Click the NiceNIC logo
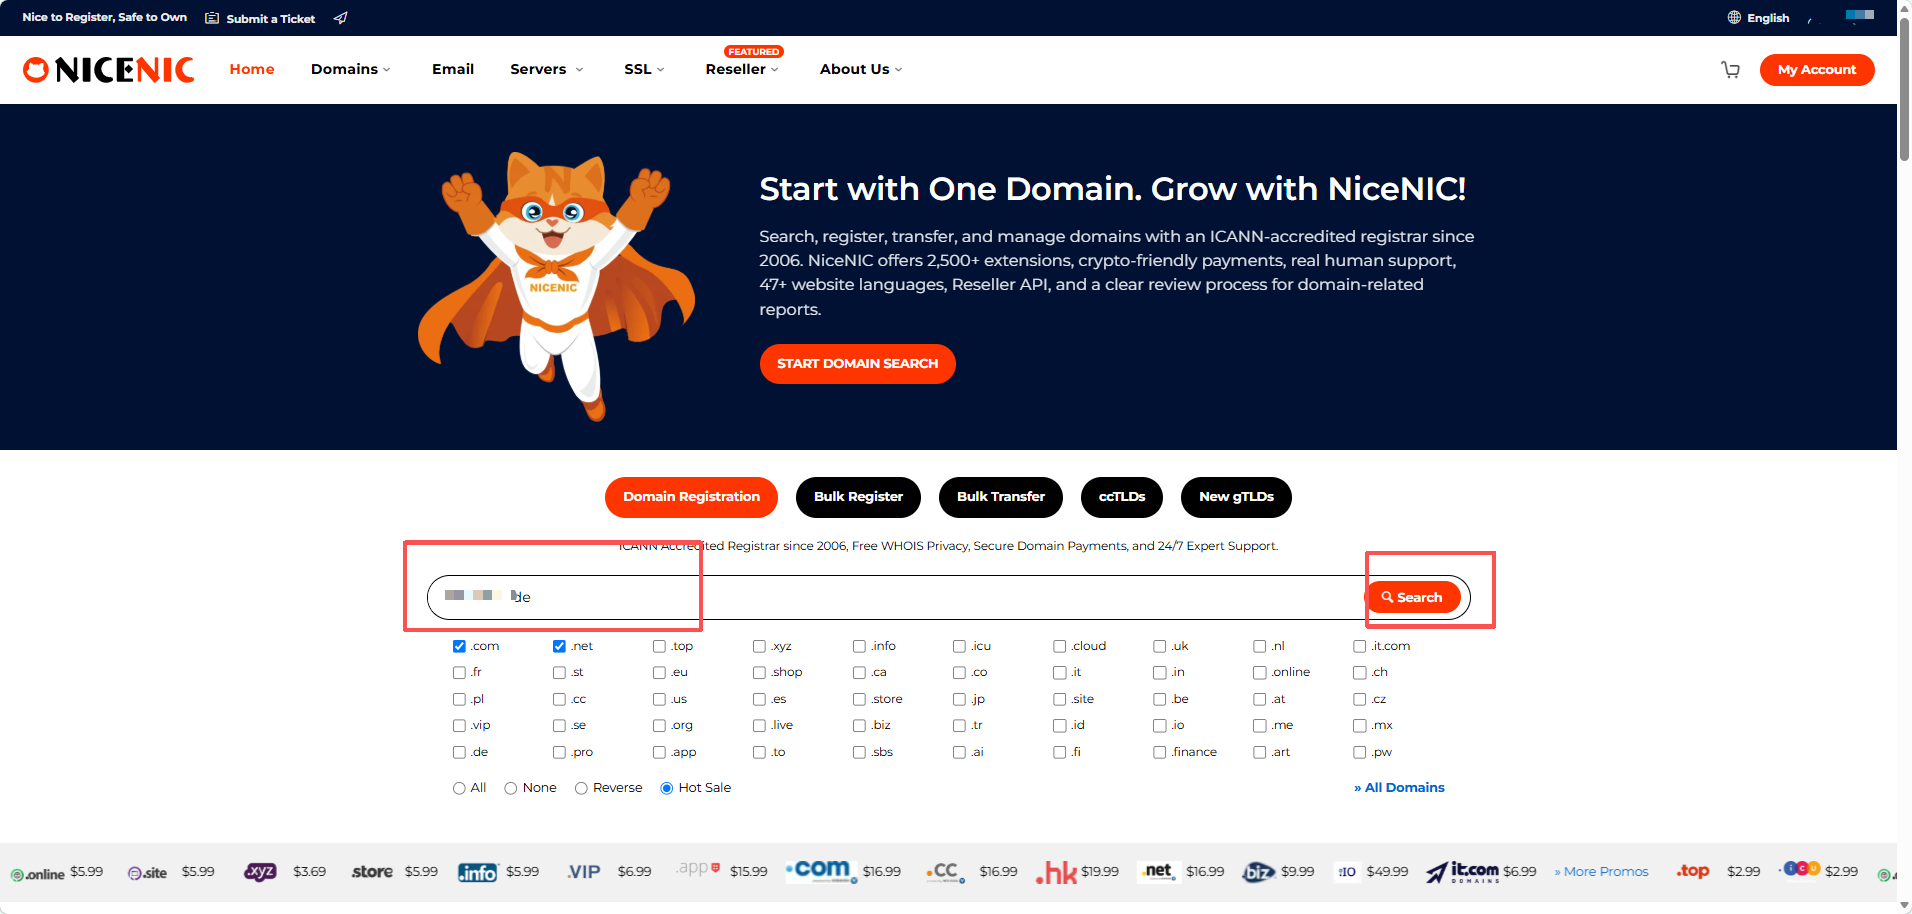The height and width of the screenshot is (914, 1912). coord(108,69)
